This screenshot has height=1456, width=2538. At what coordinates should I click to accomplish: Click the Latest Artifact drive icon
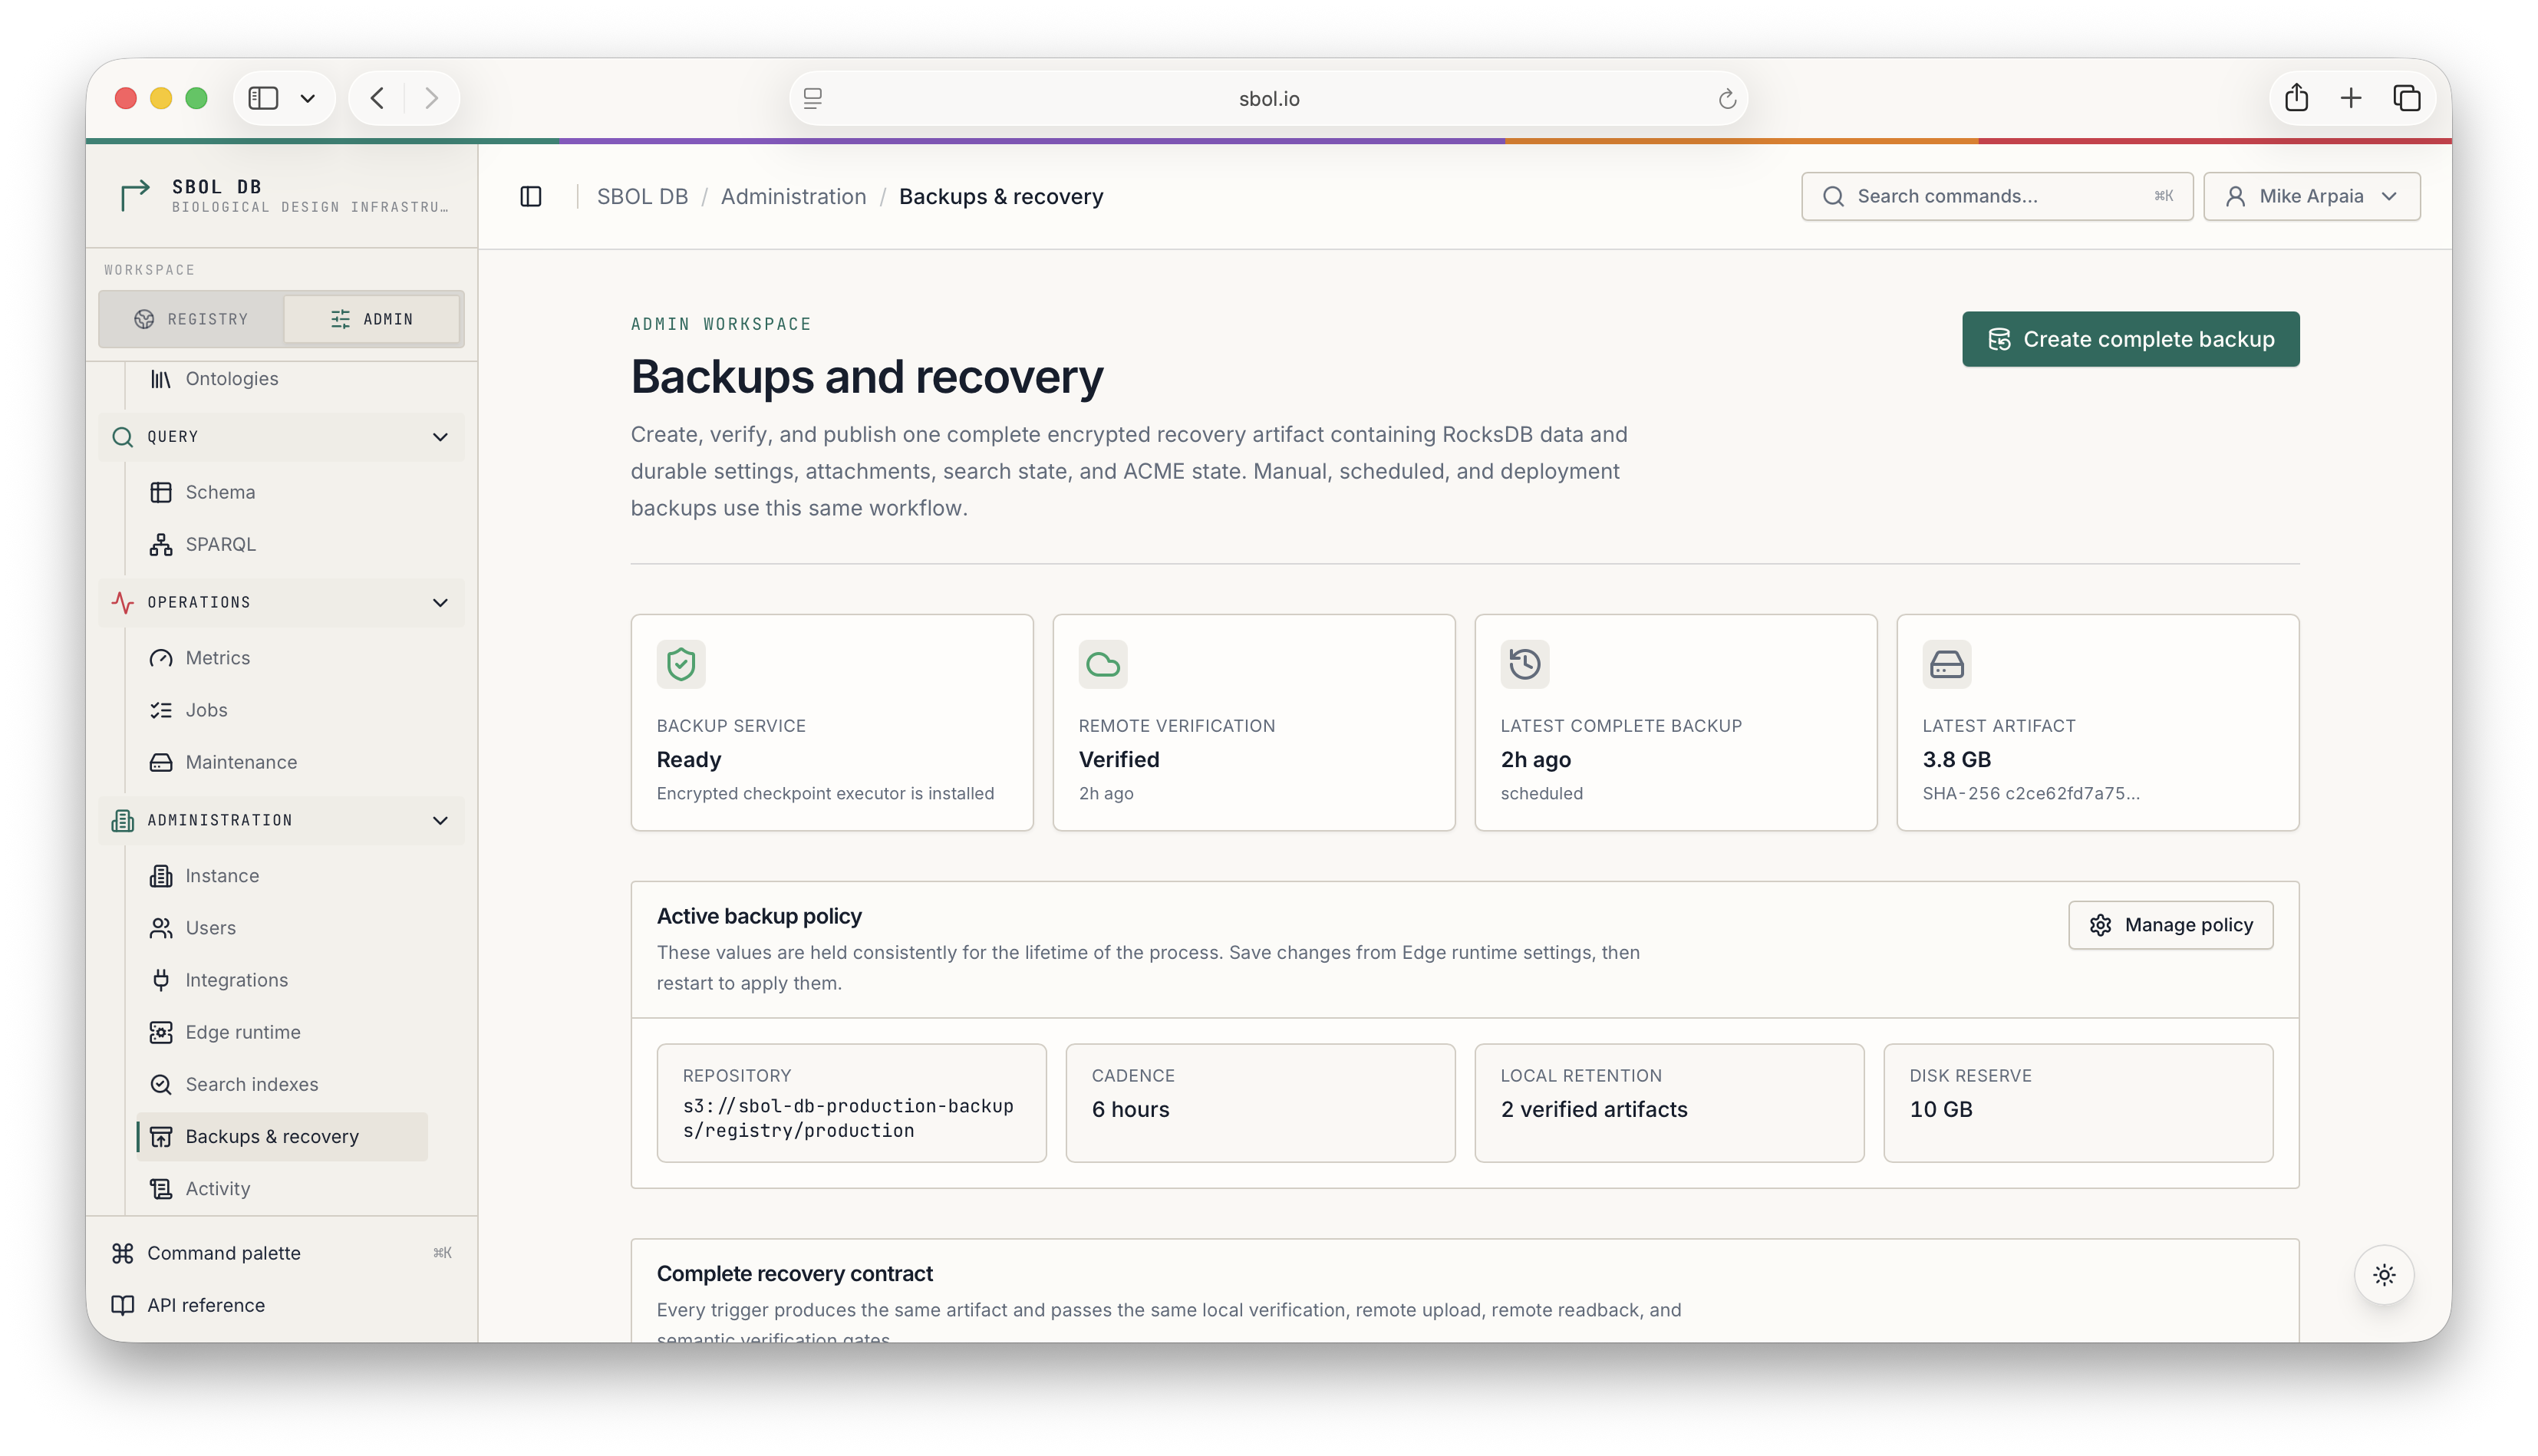[x=1947, y=664]
